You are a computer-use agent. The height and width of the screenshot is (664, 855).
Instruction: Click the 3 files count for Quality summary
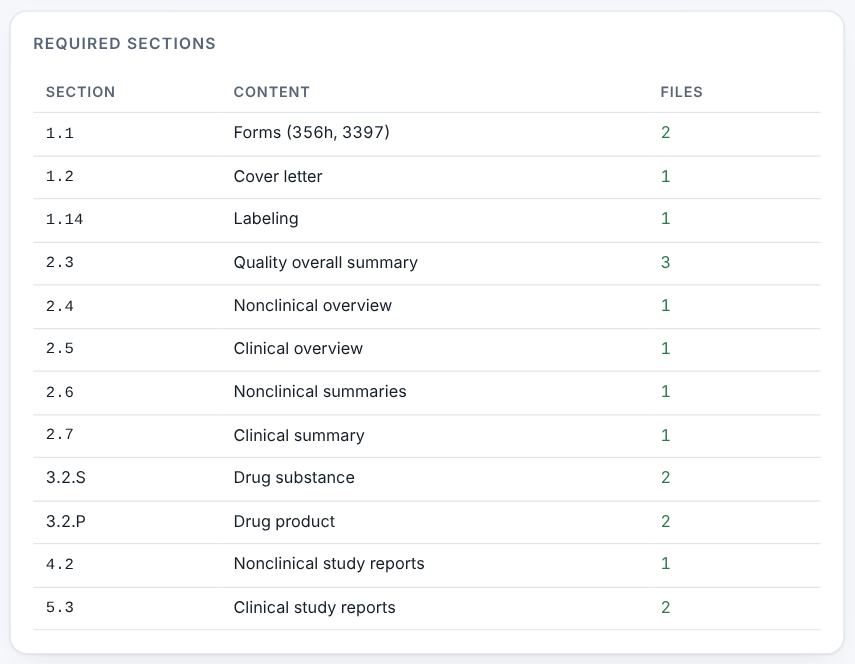pos(665,262)
